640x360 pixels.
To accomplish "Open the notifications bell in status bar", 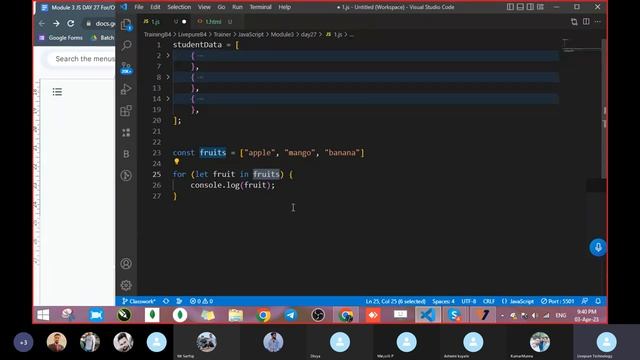I will [598, 301].
